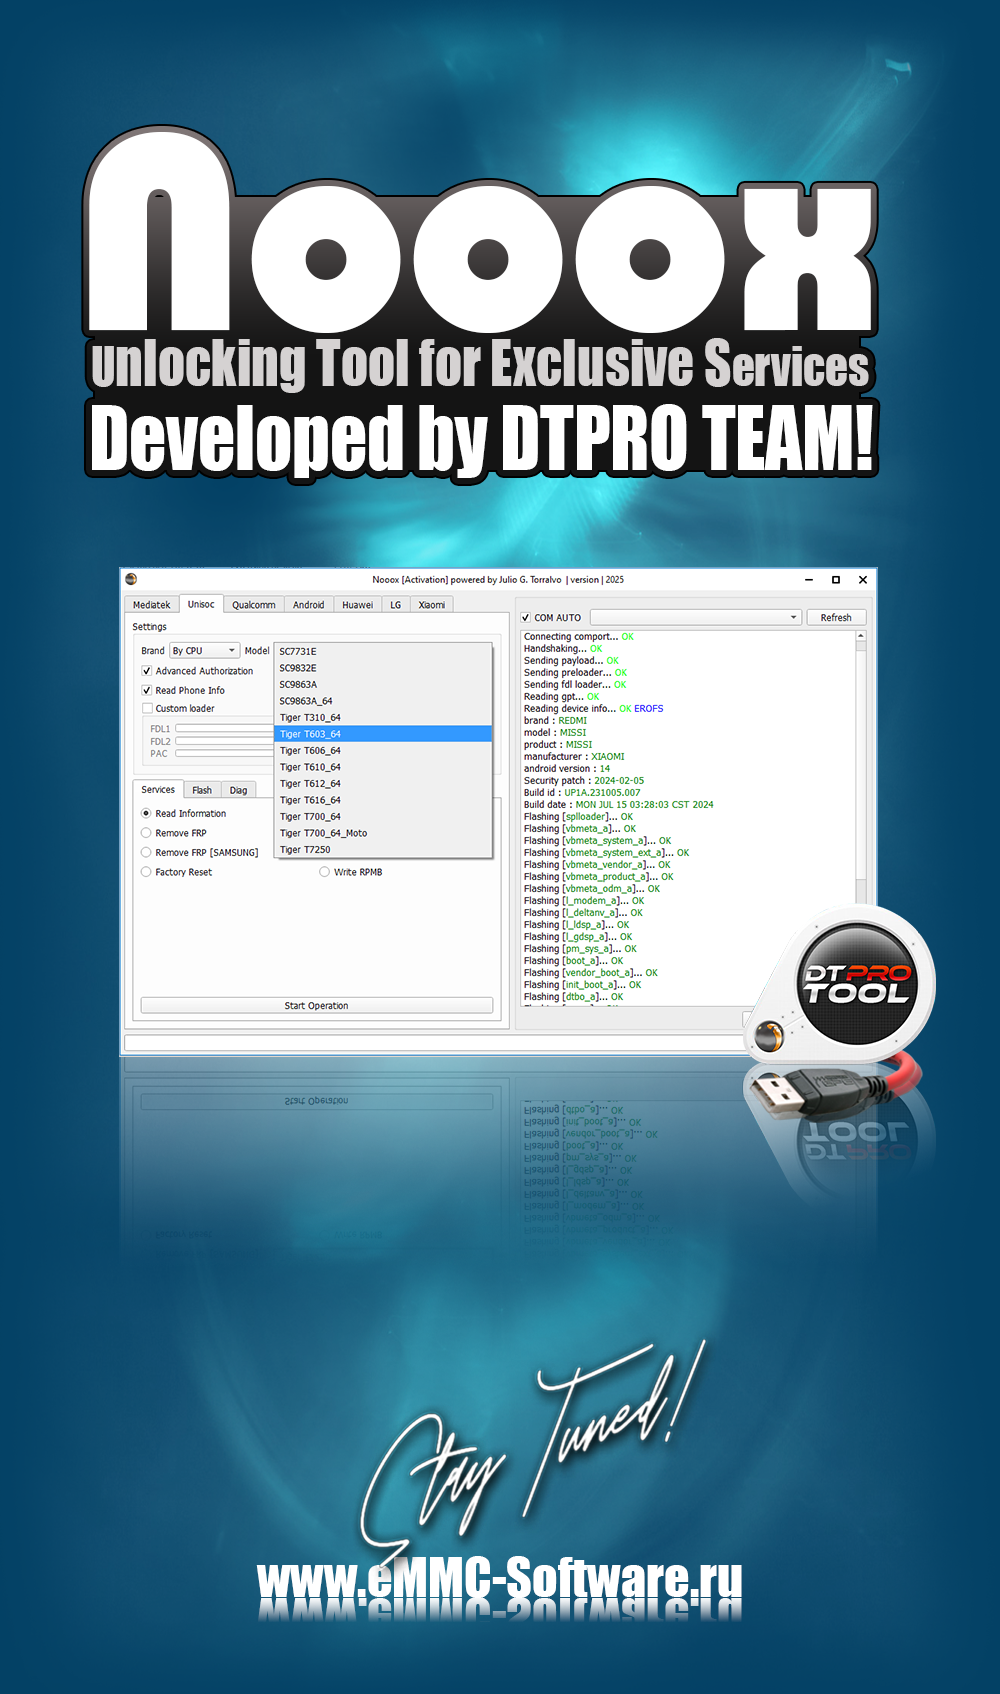Open the COM port dropdown
Screen dimensions: 1000x1694
pyautogui.click(x=696, y=618)
